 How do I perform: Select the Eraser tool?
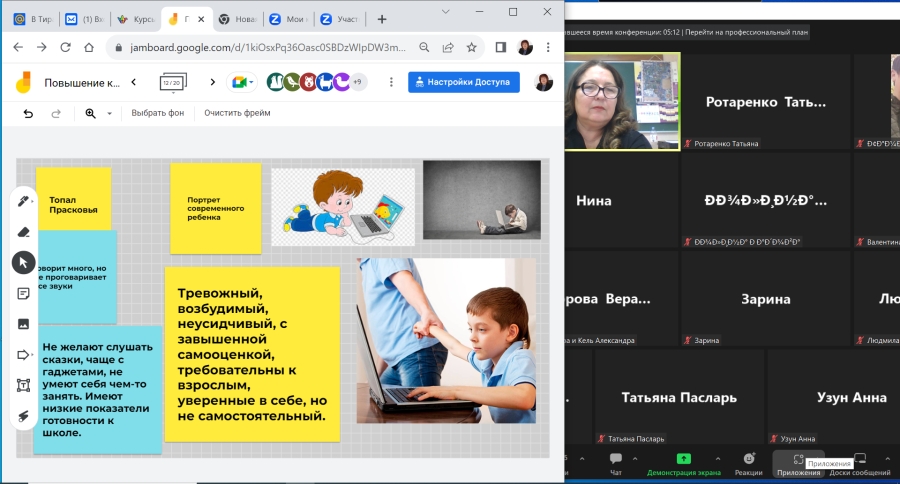(x=24, y=232)
